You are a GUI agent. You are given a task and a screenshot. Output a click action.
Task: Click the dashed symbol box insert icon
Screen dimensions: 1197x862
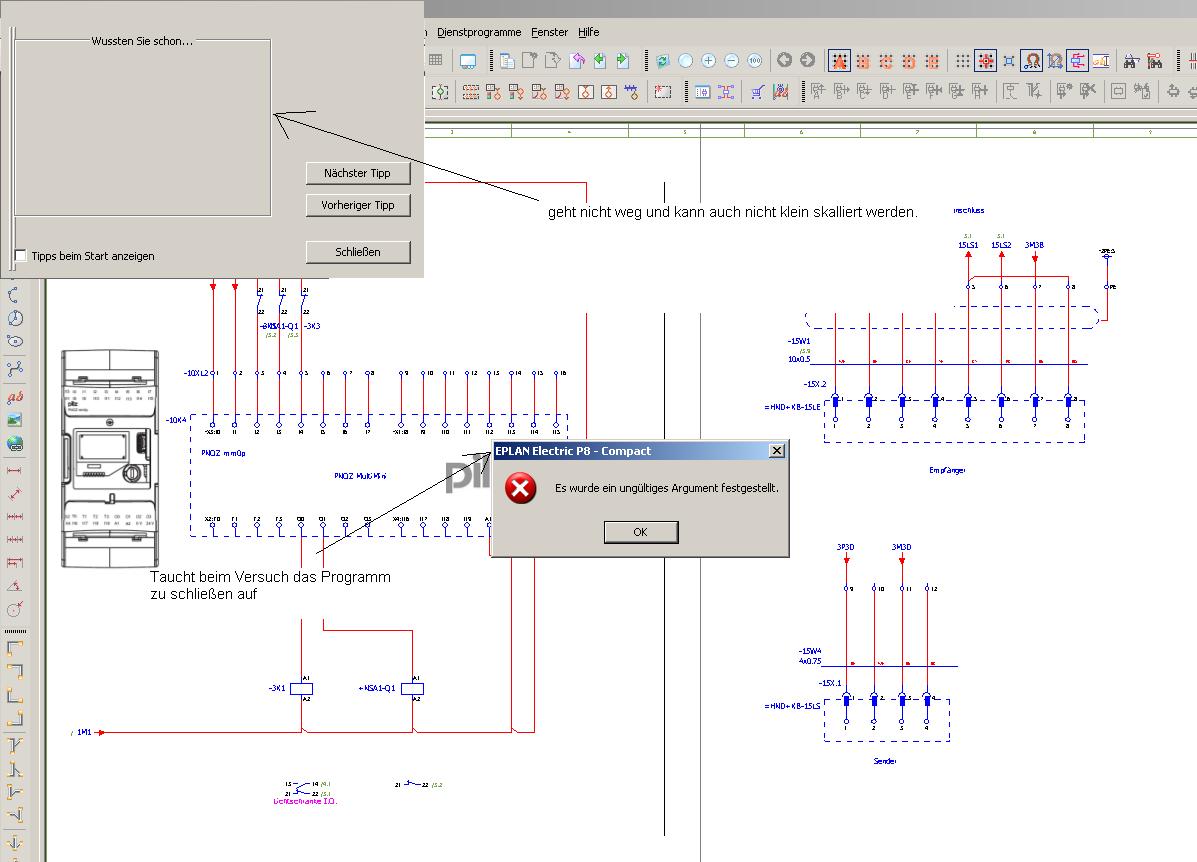click(x=440, y=92)
